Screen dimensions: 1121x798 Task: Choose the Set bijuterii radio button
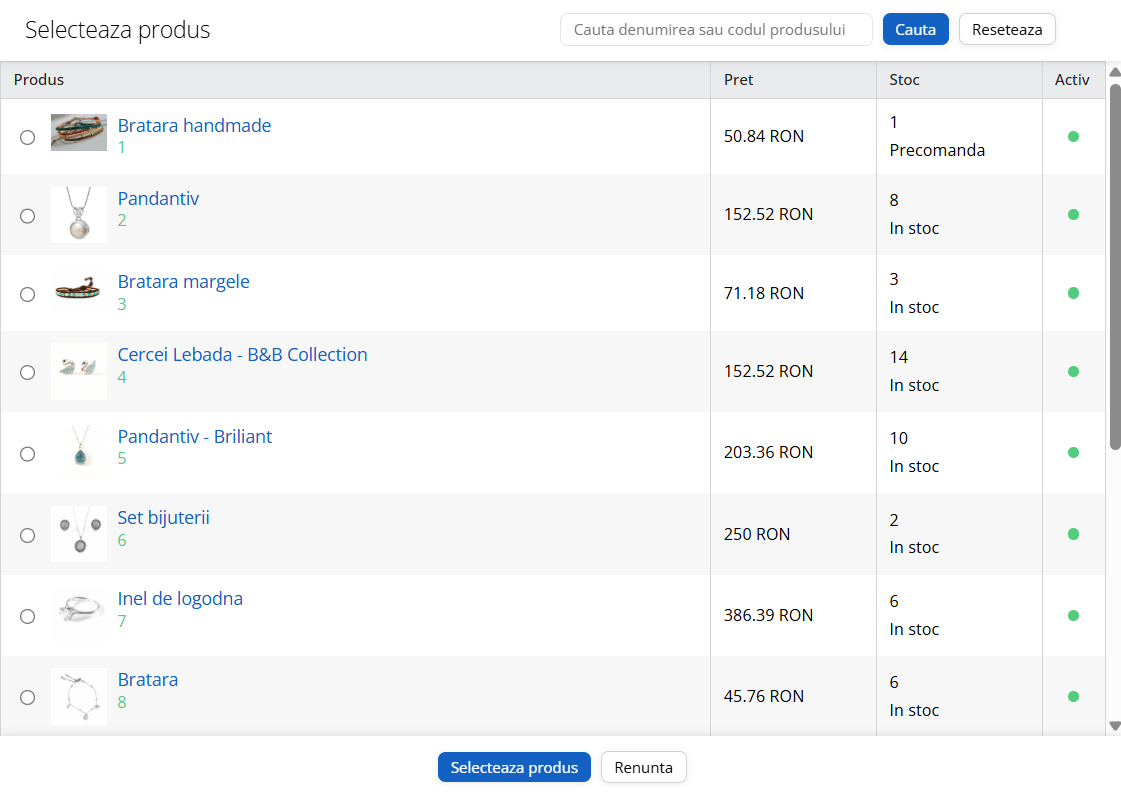[27, 536]
